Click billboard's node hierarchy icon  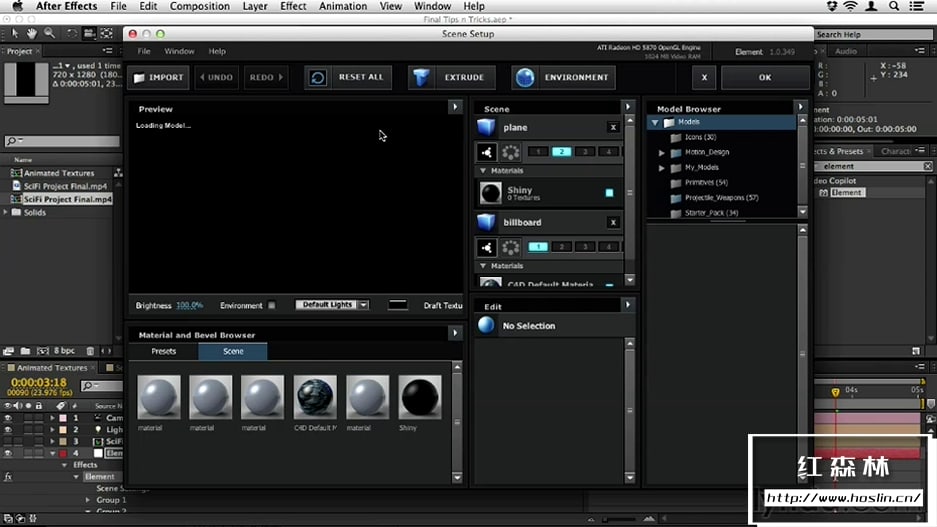tap(486, 247)
